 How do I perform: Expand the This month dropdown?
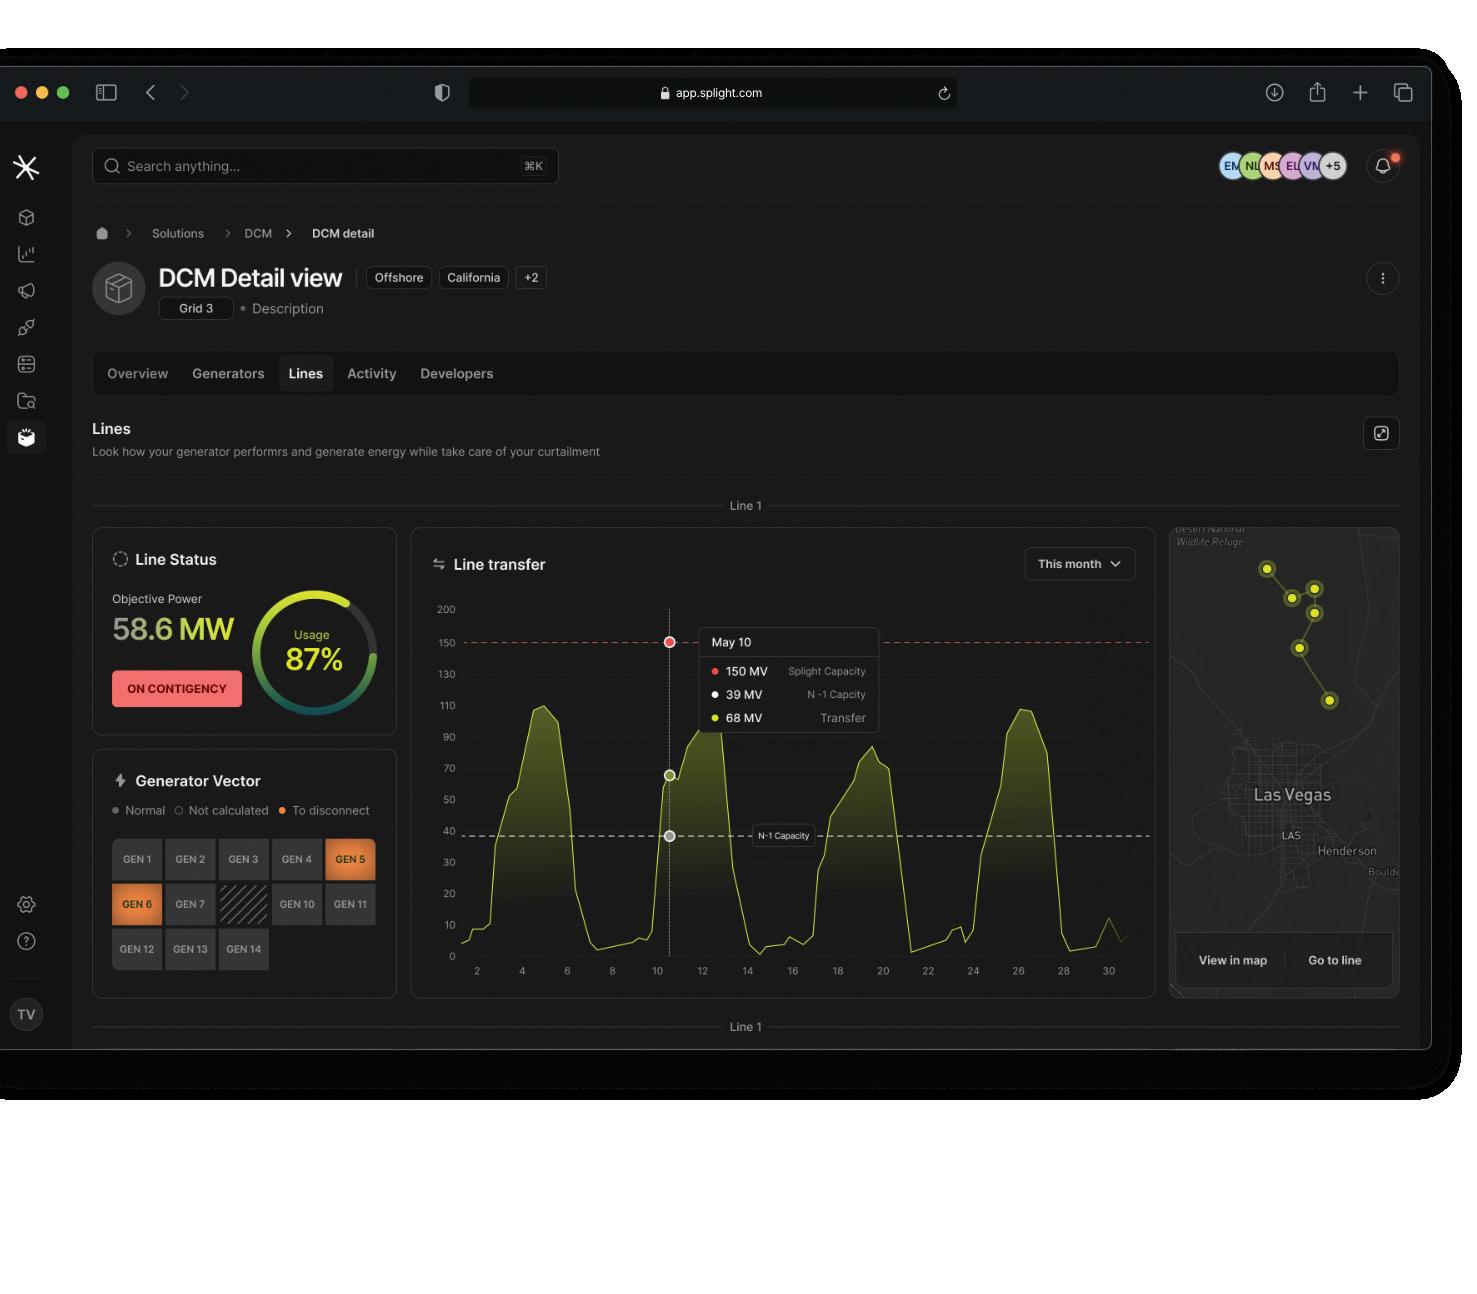pos(1080,564)
